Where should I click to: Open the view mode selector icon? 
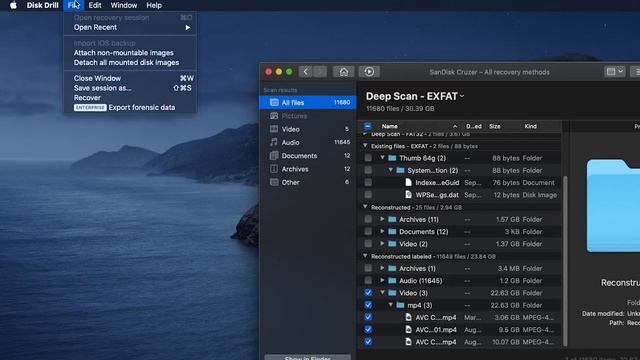(614, 72)
